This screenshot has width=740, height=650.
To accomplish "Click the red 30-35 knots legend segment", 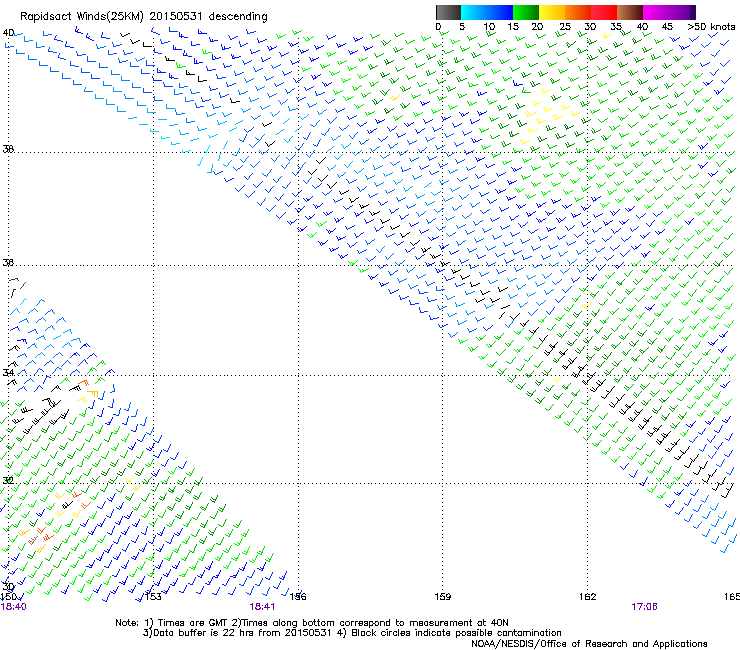I will (x=604, y=12).
